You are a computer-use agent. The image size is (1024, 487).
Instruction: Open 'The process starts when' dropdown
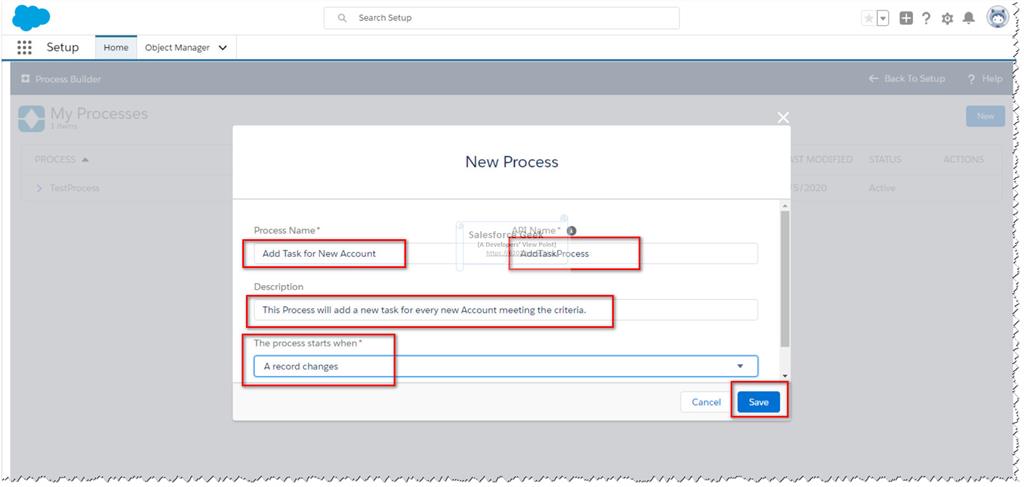point(505,366)
